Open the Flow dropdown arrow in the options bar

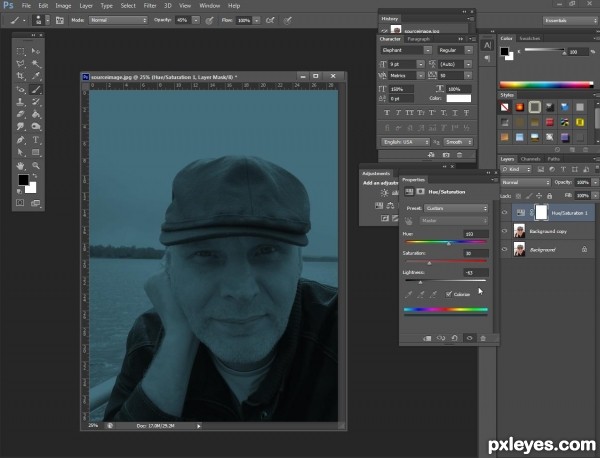pos(257,20)
